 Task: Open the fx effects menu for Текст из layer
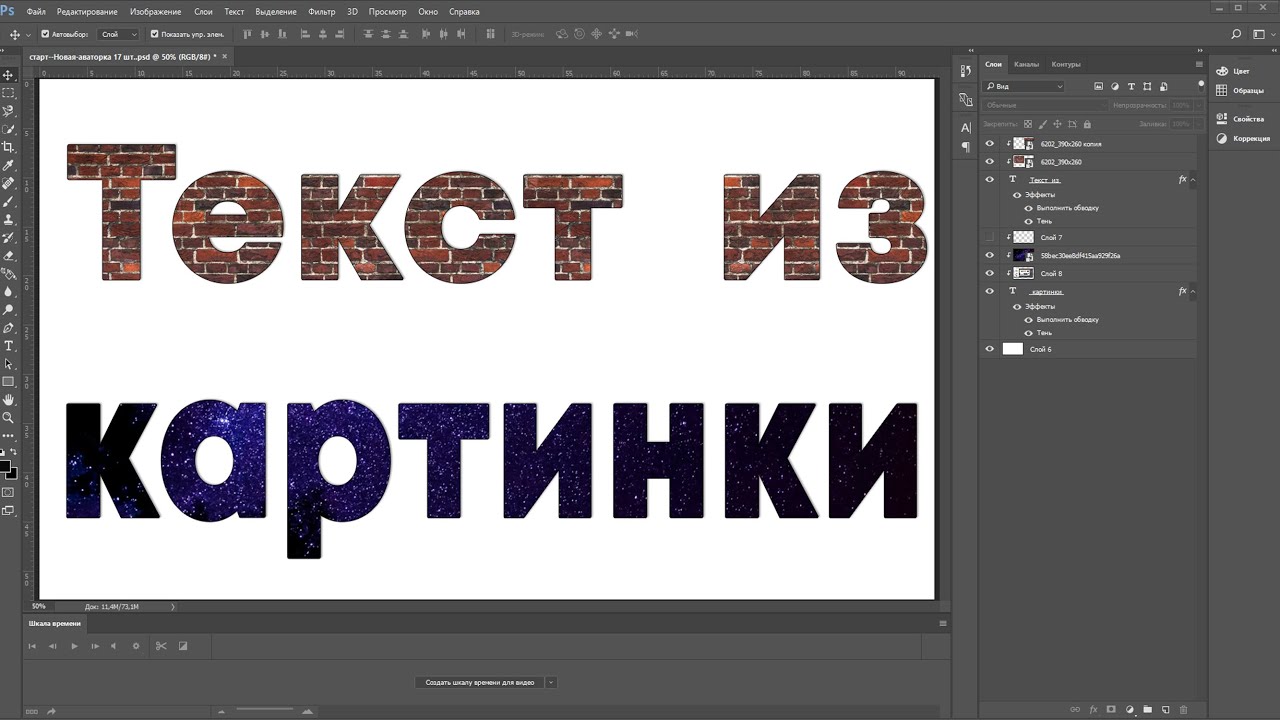pos(1183,180)
